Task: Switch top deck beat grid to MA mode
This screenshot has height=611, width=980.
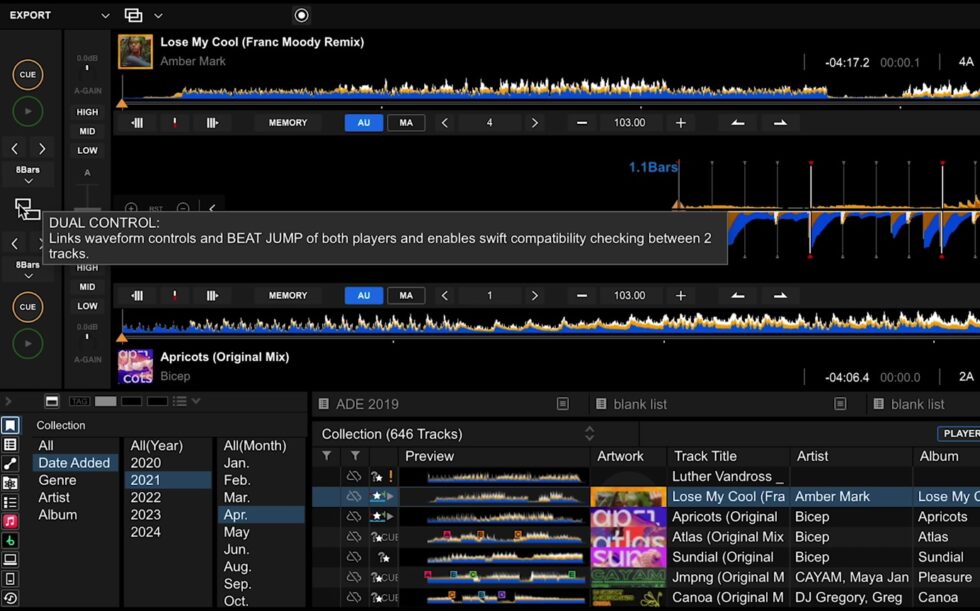Action: point(406,122)
